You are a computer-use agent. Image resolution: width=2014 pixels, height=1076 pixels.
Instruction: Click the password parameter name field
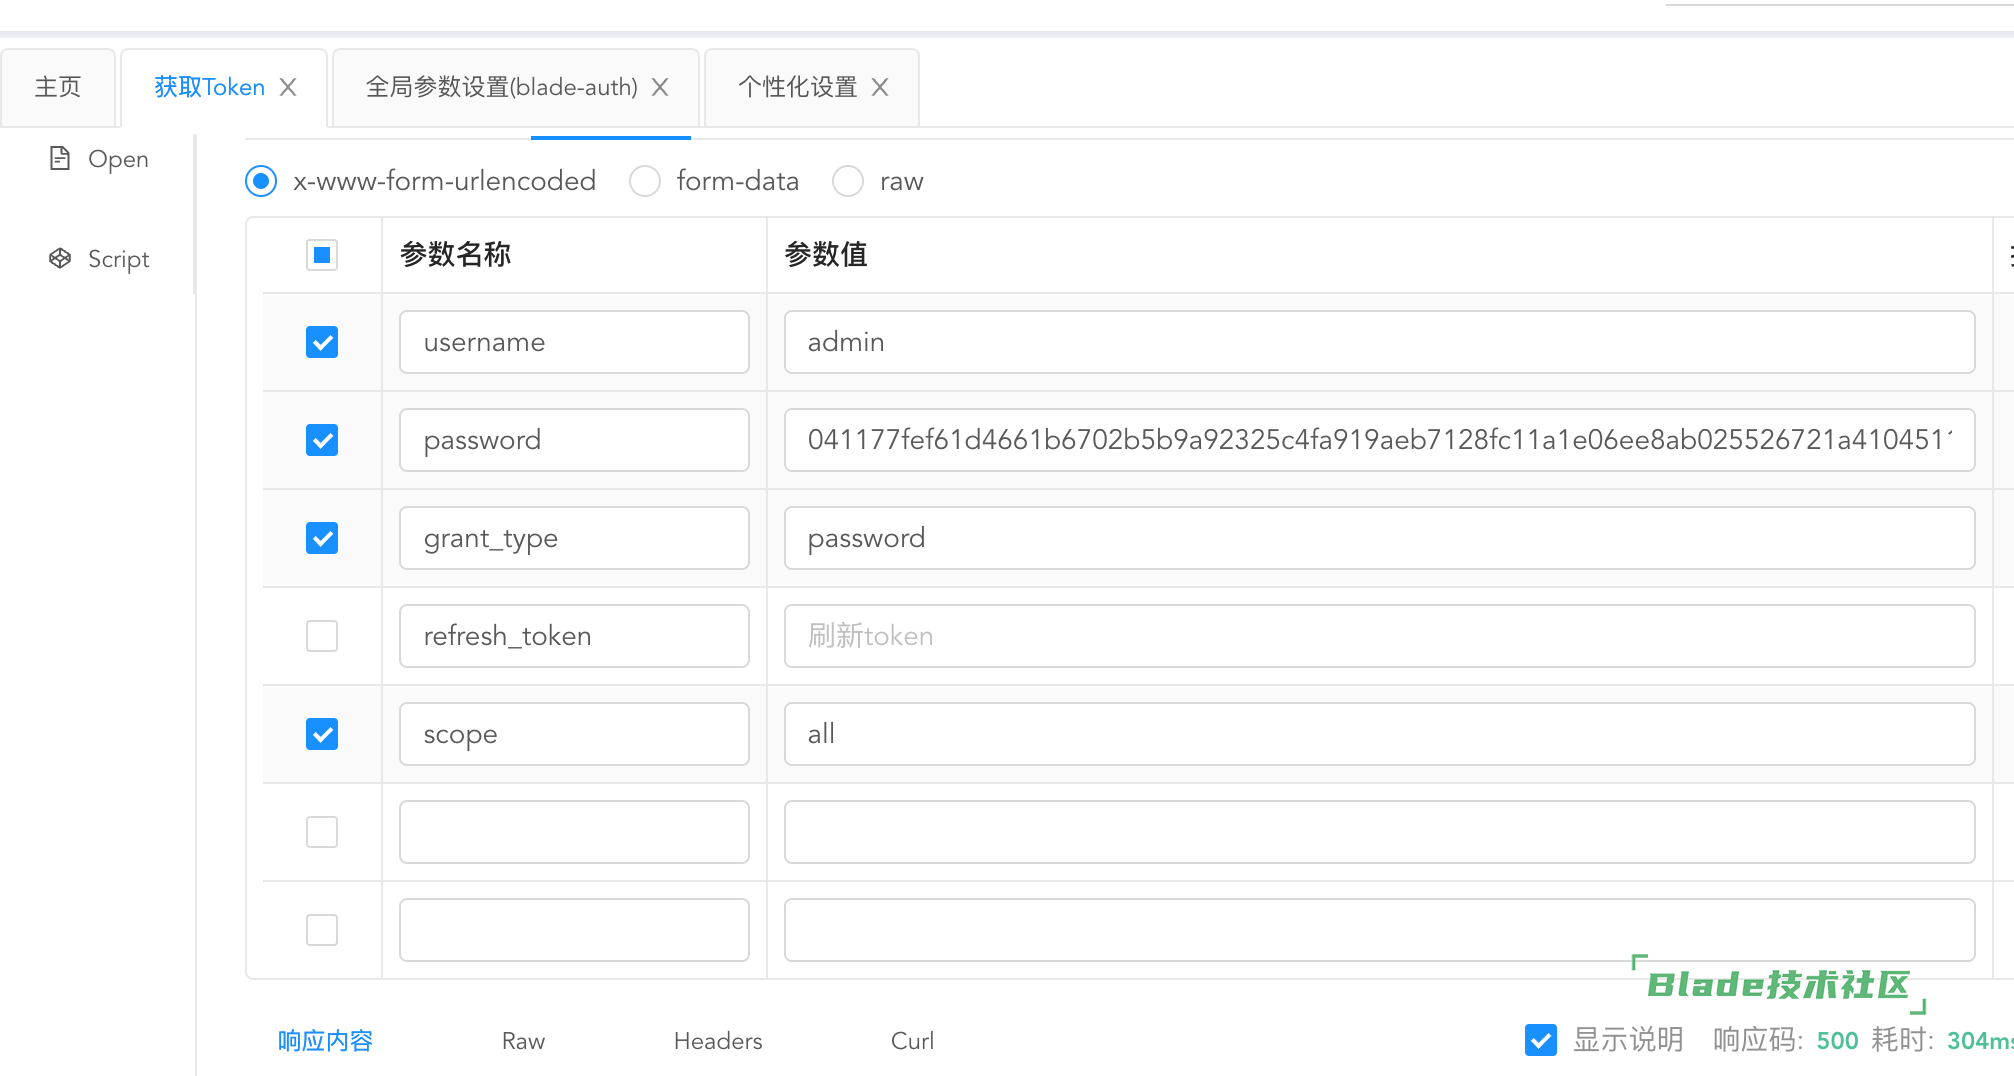click(574, 440)
